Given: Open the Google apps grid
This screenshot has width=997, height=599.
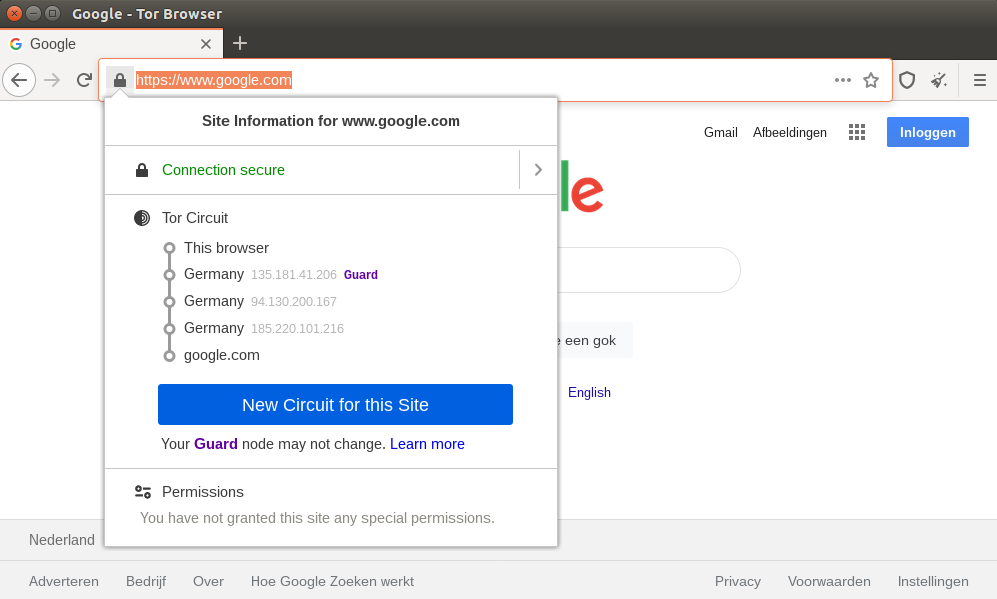Looking at the screenshot, I should [x=857, y=132].
